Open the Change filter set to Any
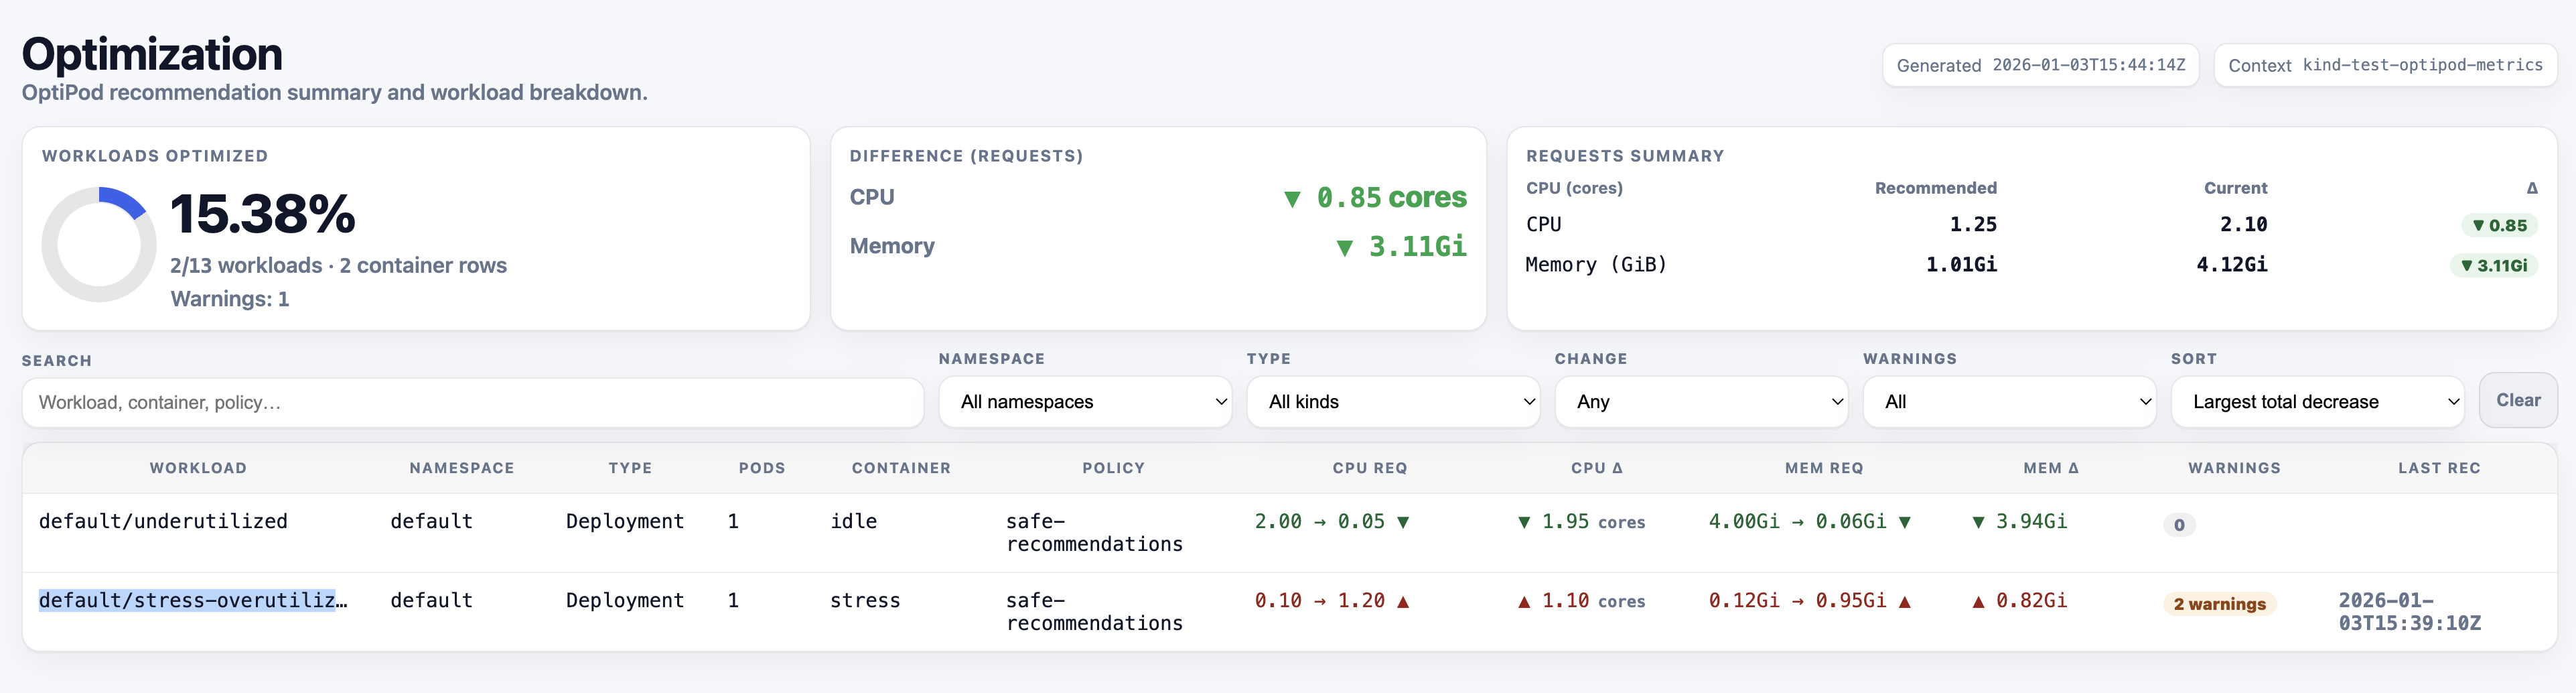The image size is (2576, 693). pos(1701,401)
